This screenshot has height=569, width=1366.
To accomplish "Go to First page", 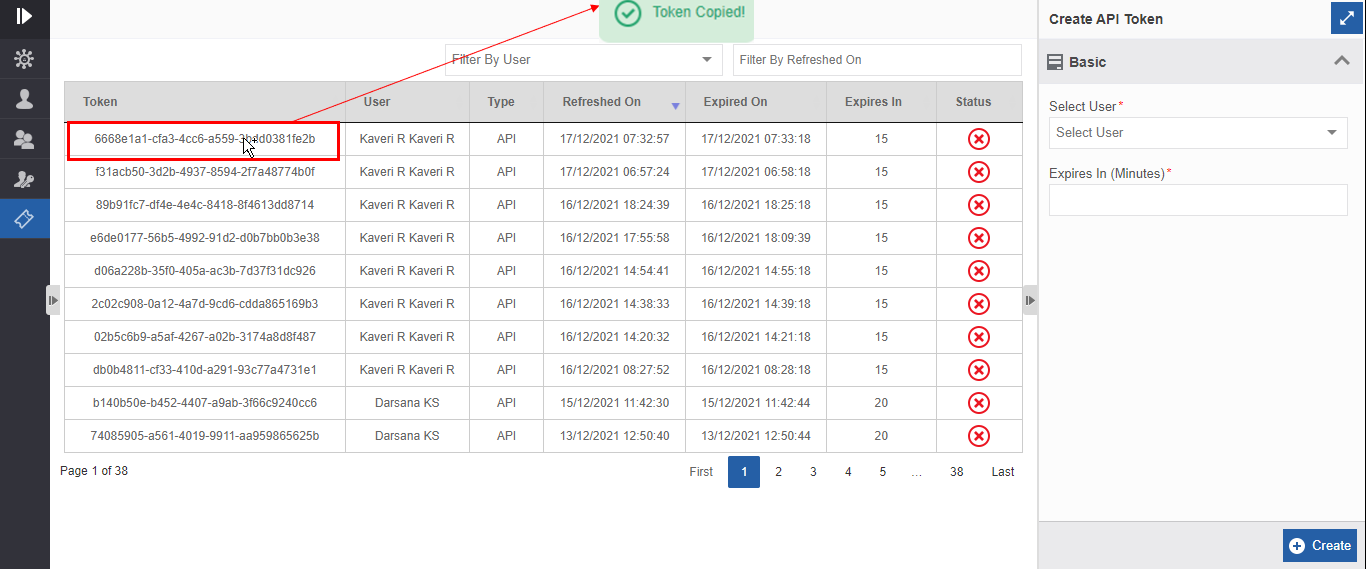I will click(x=701, y=472).
